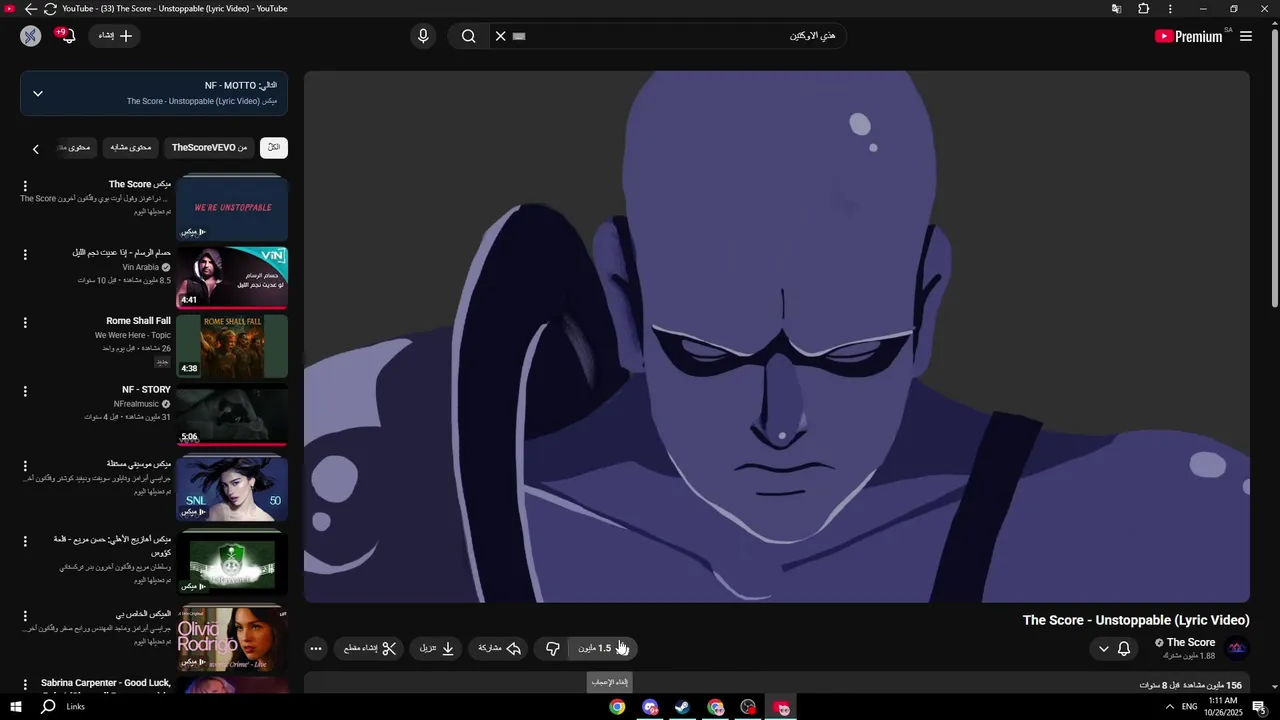Start voice search with the microphone icon

423,36
